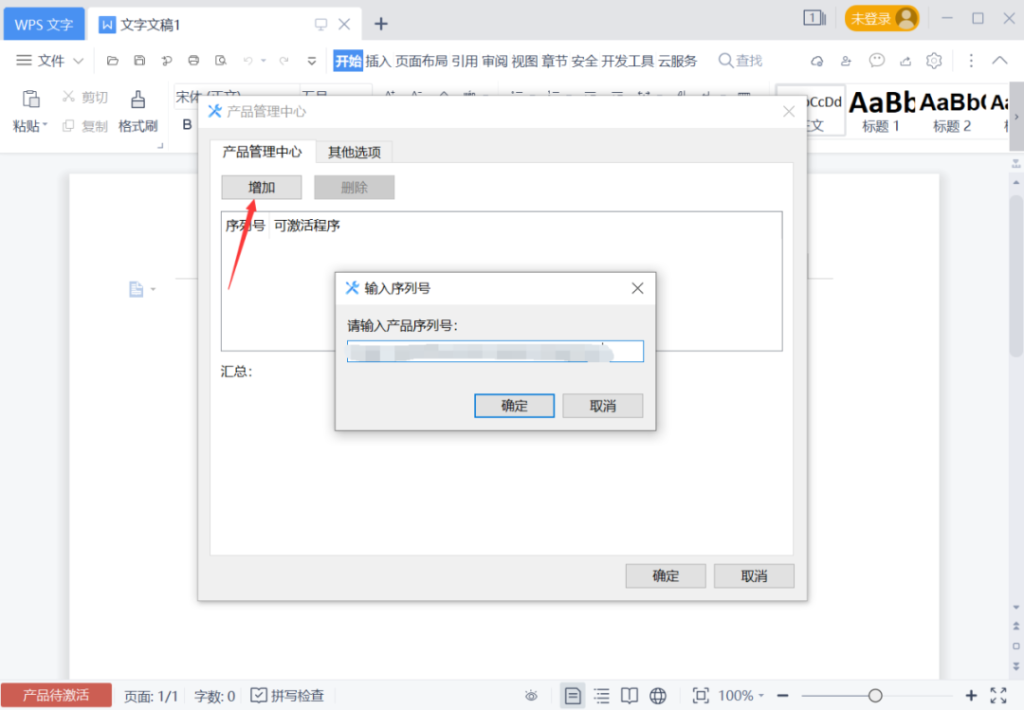The height and width of the screenshot is (710, 1024).
Task: Confirm serial number with 确定 button
Action: 514,406
